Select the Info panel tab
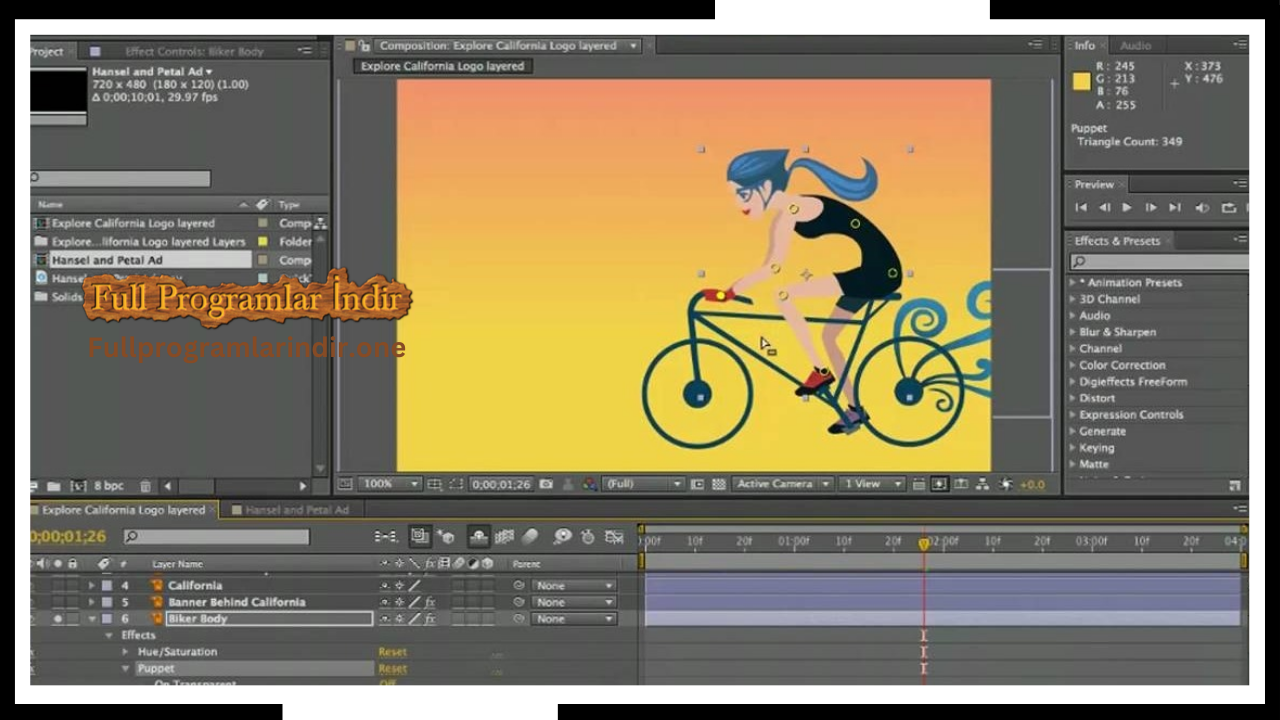Viewport: 1280px width, 720px height. tap(1084, 46)
